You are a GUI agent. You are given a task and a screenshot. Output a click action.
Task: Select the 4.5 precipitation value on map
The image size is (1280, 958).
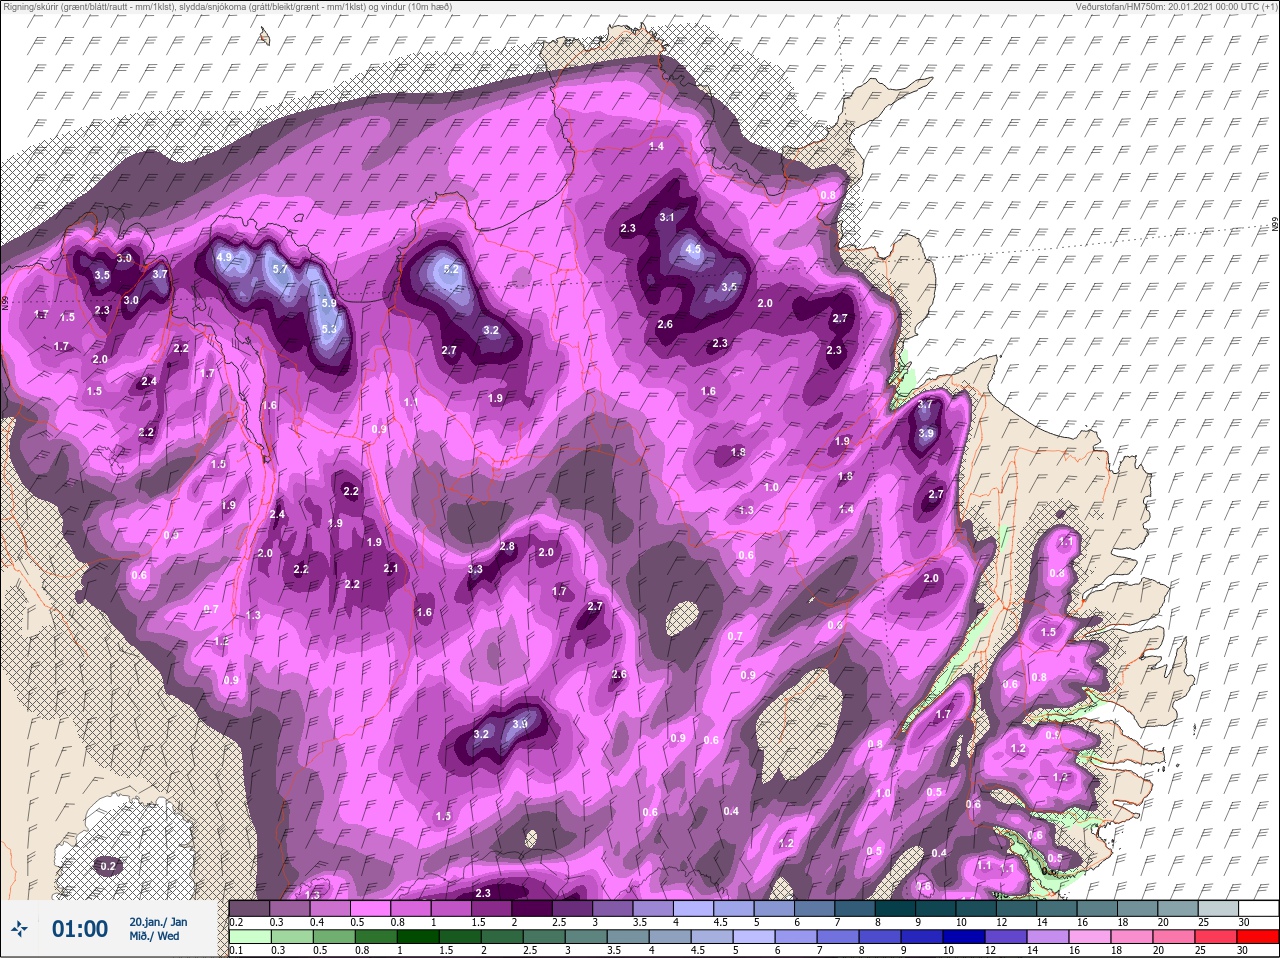(693, 249)
